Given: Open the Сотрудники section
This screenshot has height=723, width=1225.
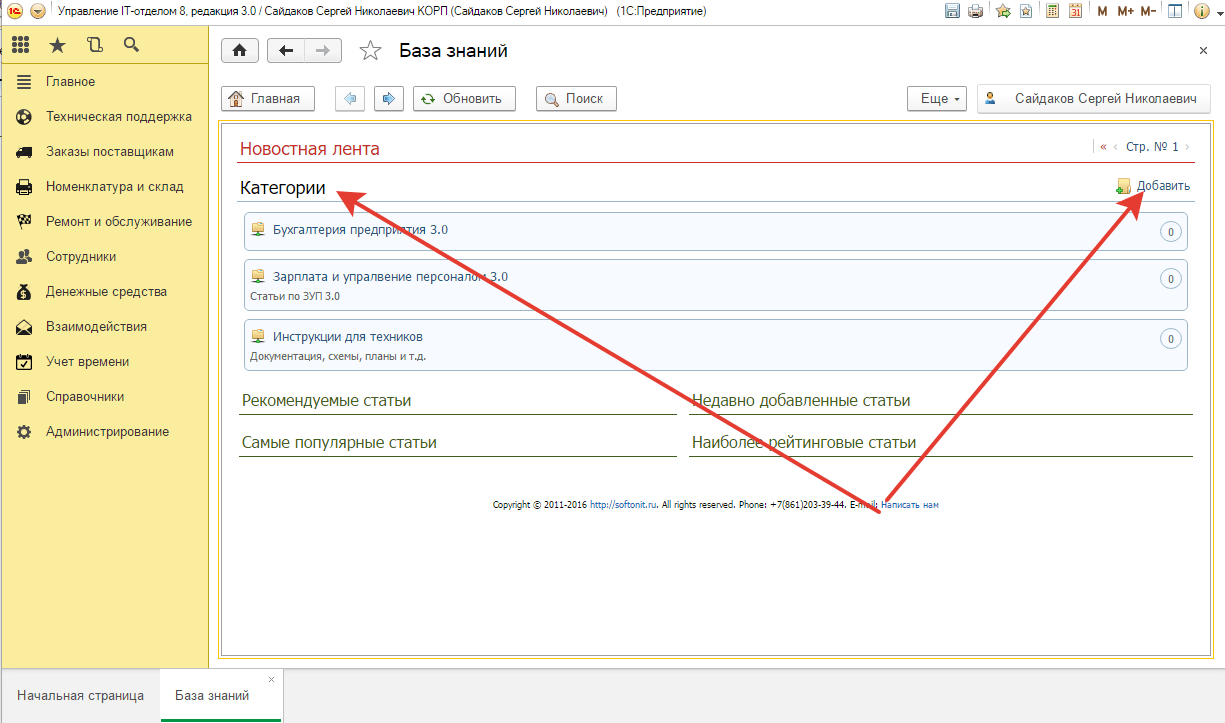Looking at the screenshot, I should pyautogui.click(x=105, y=256).
